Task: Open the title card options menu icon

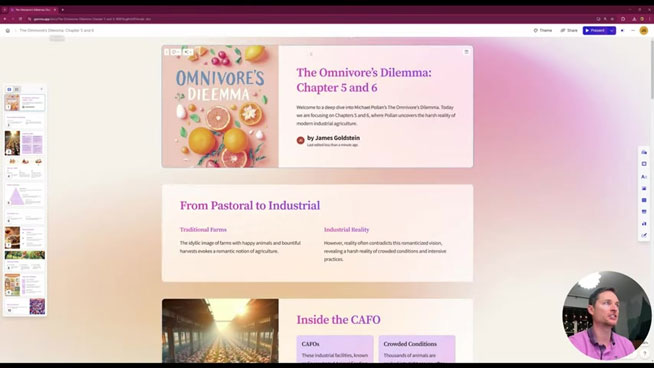Action: click(x=466, y=52)
